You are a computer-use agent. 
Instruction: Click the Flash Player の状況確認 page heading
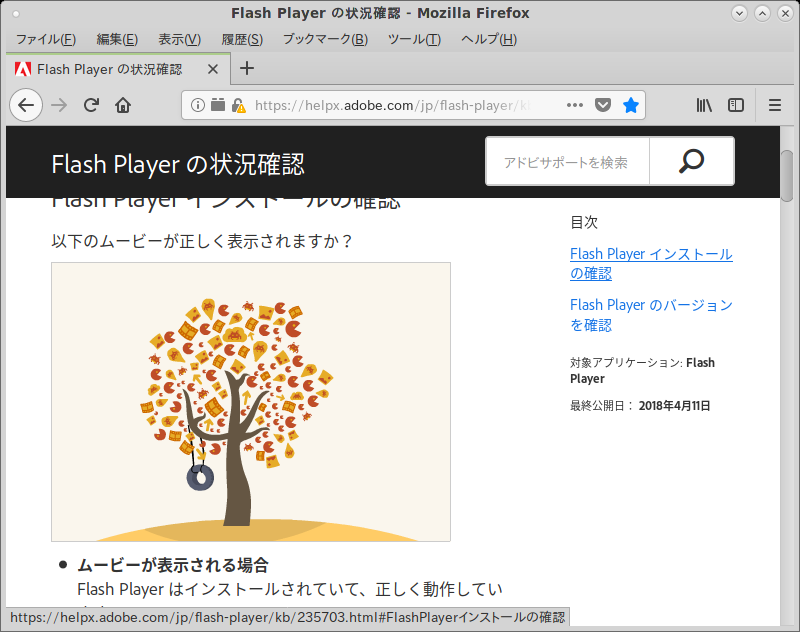click(178, 164)
